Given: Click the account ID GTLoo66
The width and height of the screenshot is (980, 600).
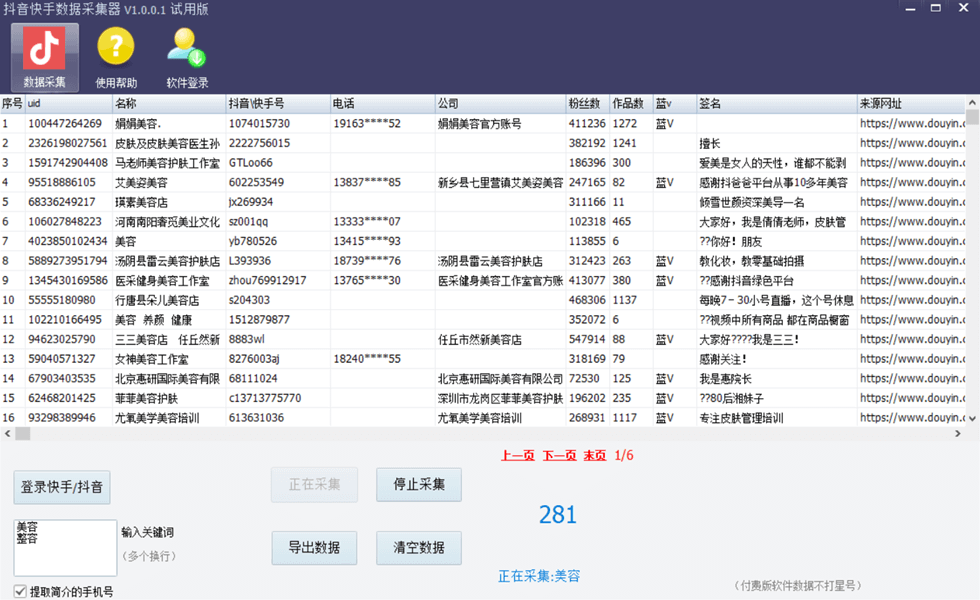Looking at the screenshot, I should (x=251, y=163).
